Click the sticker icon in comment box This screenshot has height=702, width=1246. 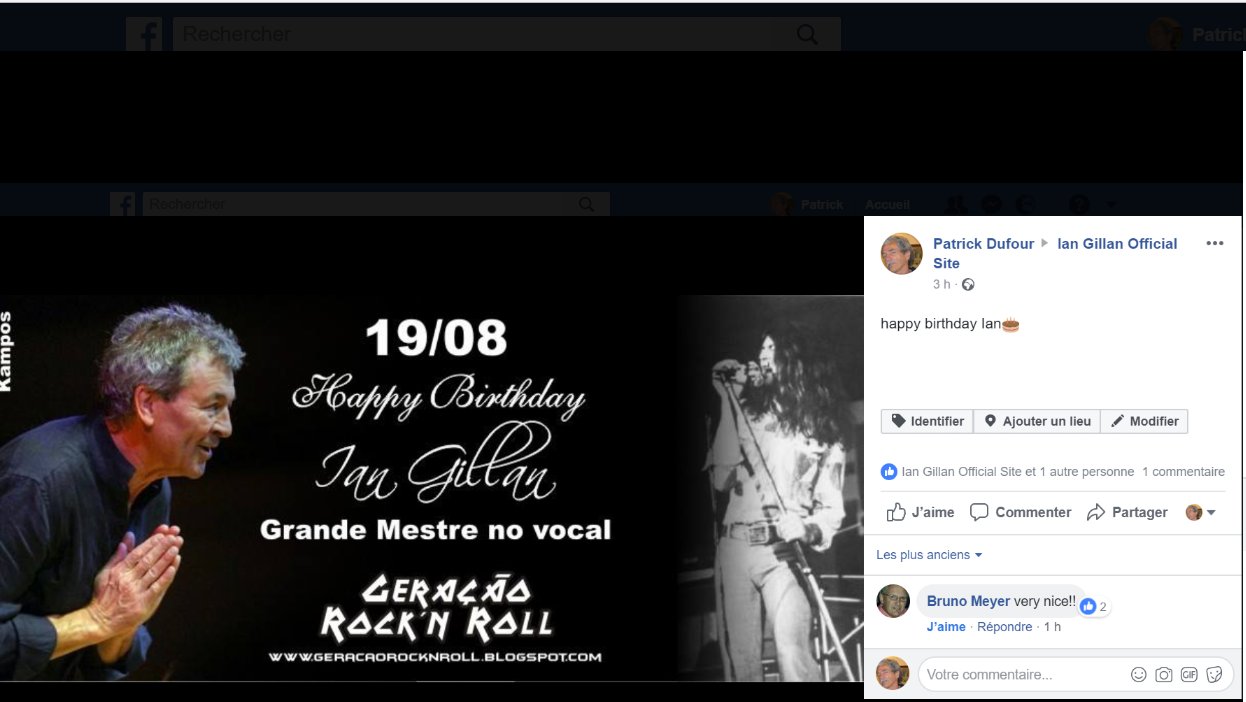coord(1214,674)
